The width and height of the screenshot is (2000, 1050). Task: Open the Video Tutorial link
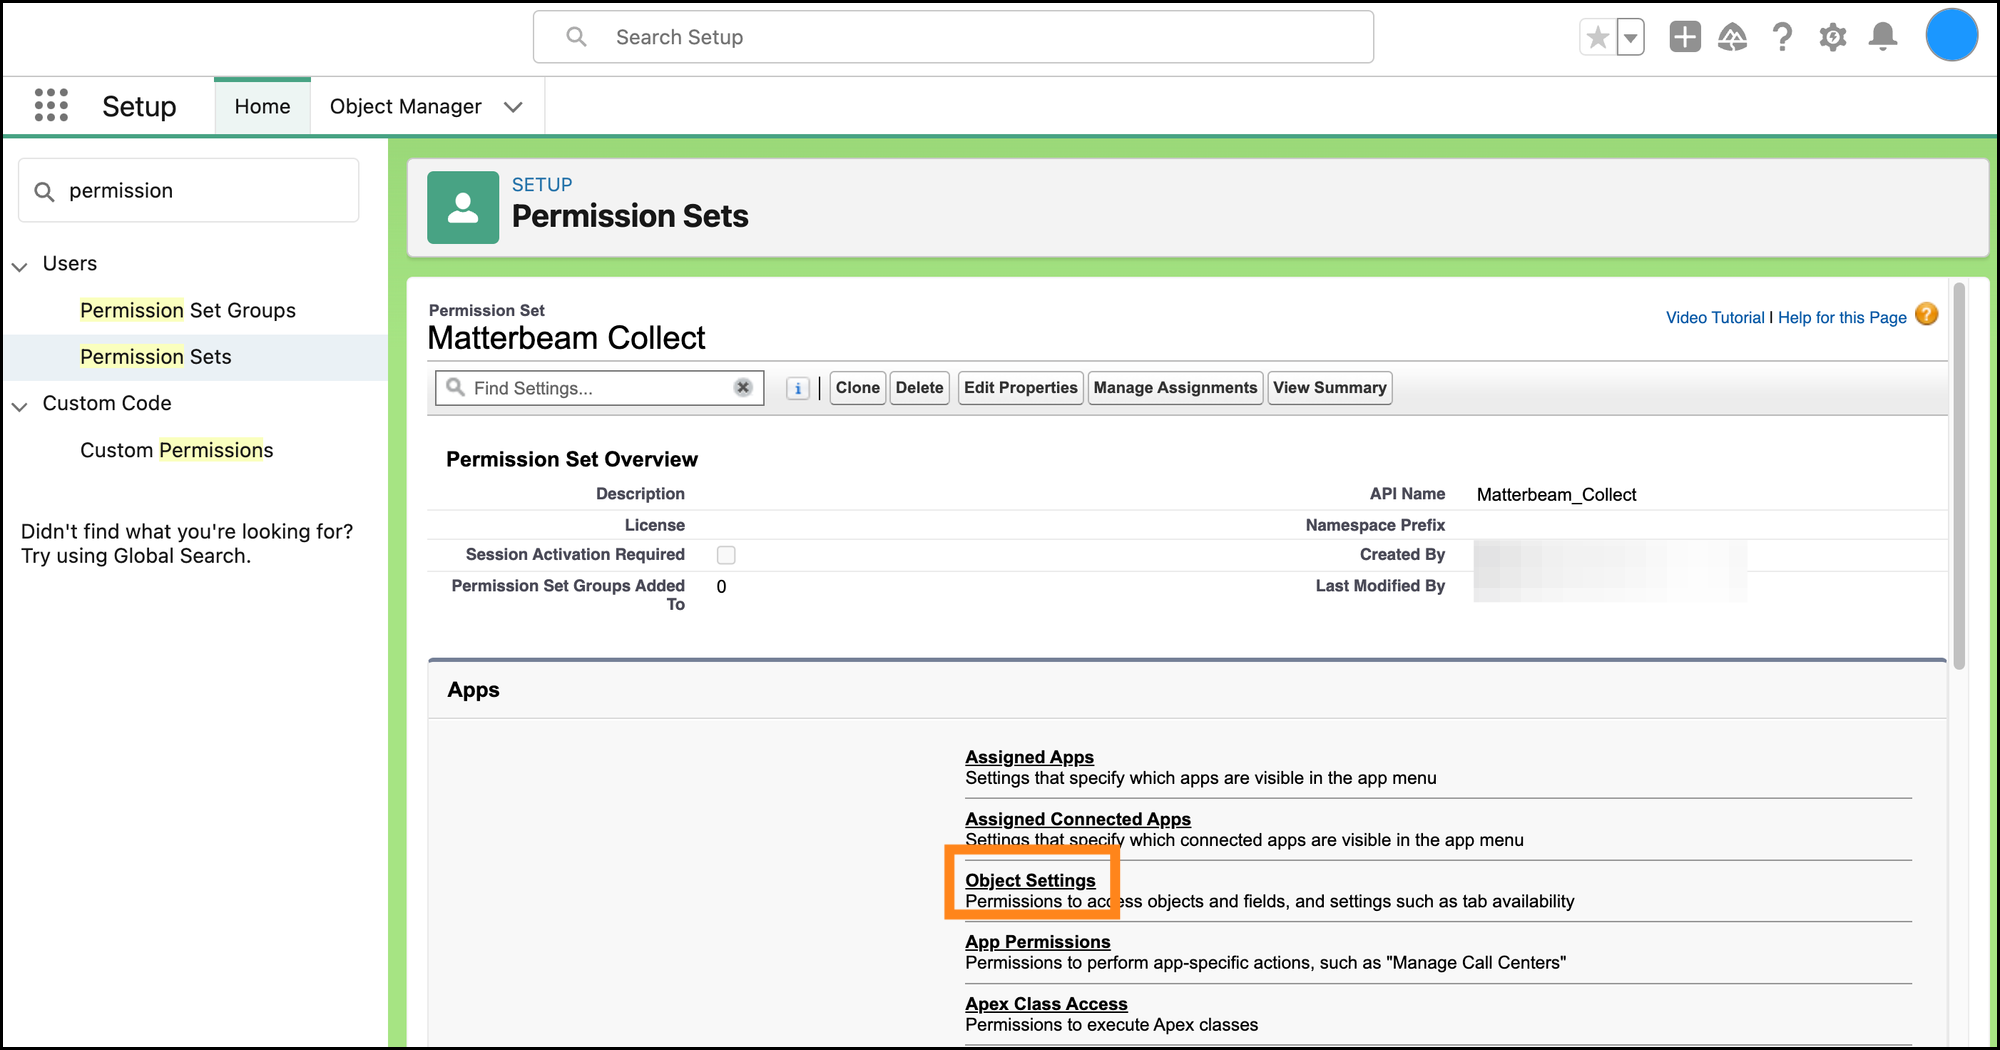tap(1715, 317)
